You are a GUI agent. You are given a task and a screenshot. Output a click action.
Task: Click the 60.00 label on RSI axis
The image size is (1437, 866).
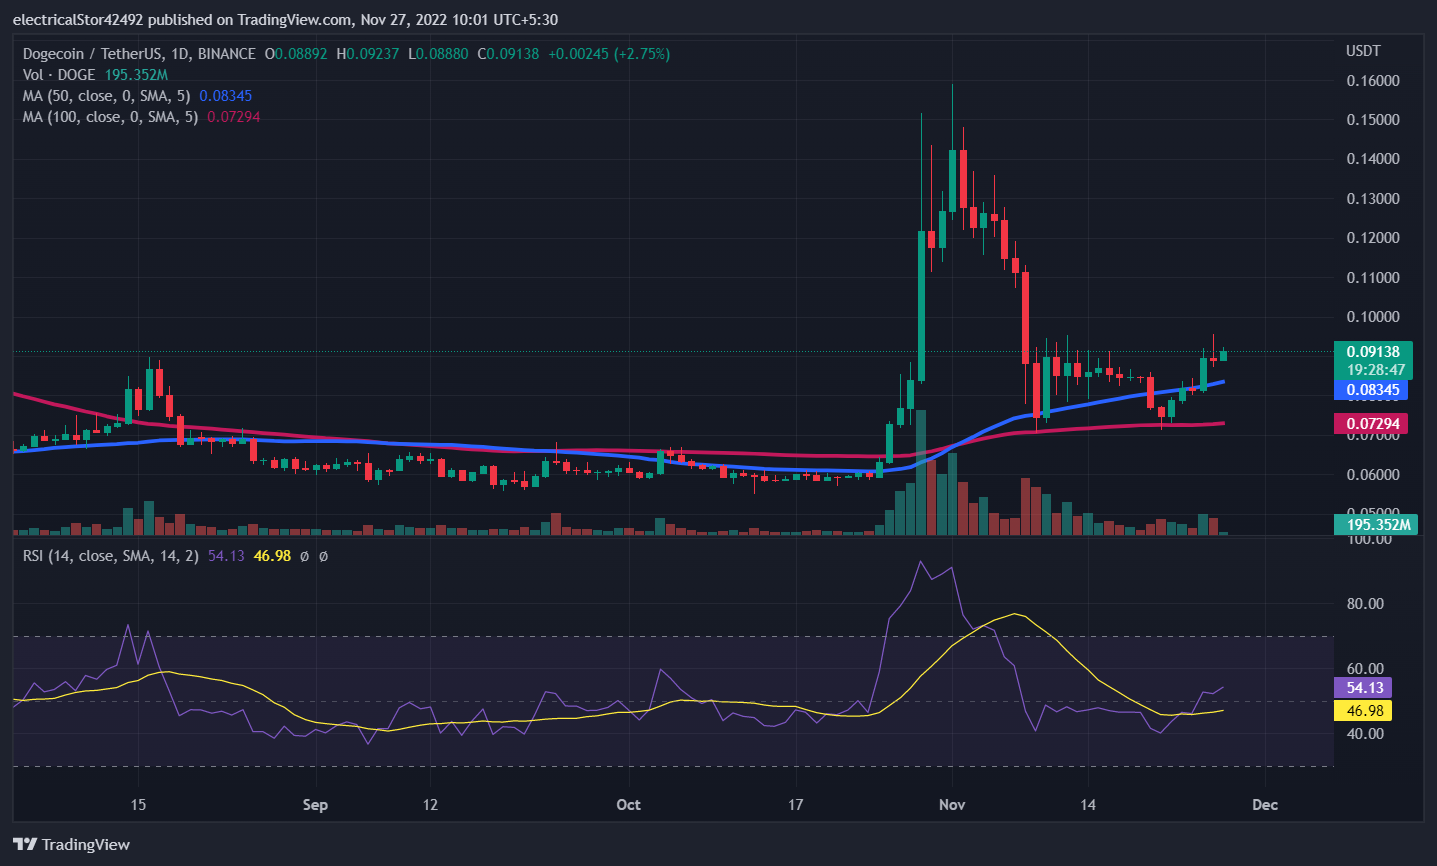tap(1365, 669)
